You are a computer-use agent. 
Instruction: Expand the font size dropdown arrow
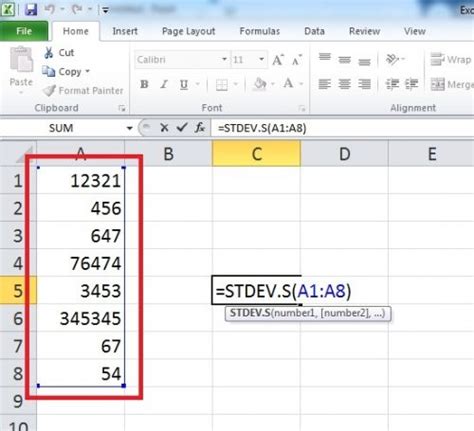[x=262, y=60]
